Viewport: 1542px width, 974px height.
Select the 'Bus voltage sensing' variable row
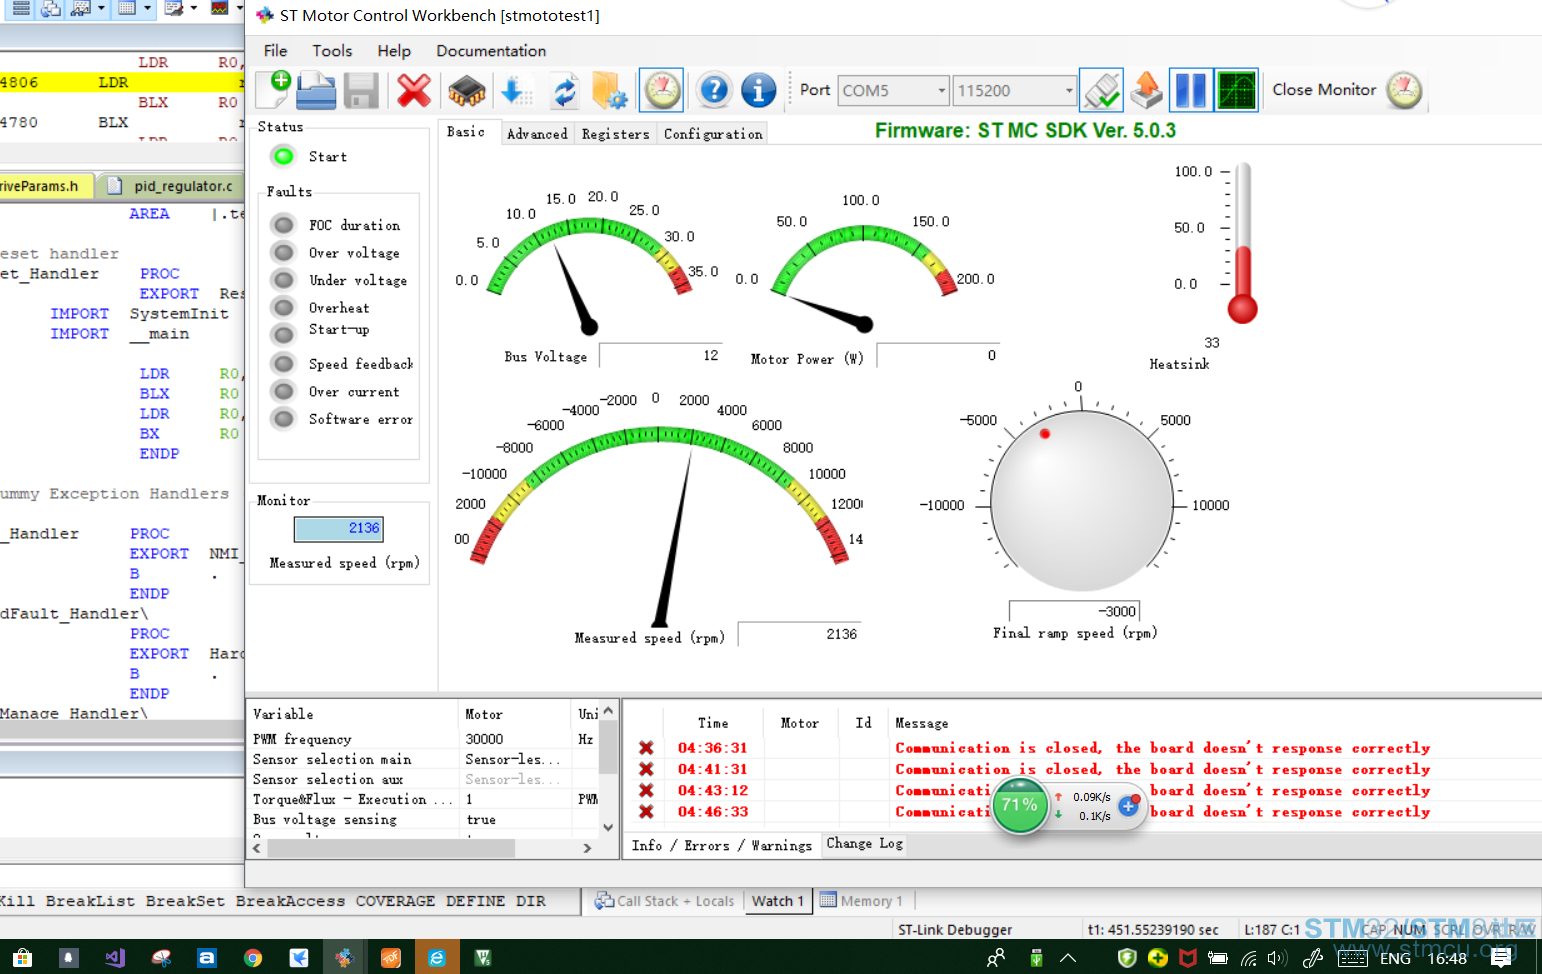click(424, 819)
